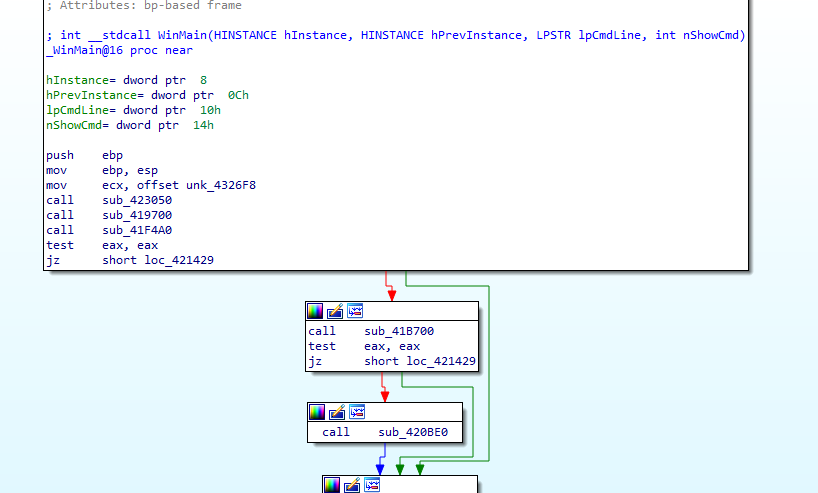Image resolution: width=818 pixels, height=493 pixels.
Task: Select the lpCmdLine= dword ptr 10h line
Action: 134,111
